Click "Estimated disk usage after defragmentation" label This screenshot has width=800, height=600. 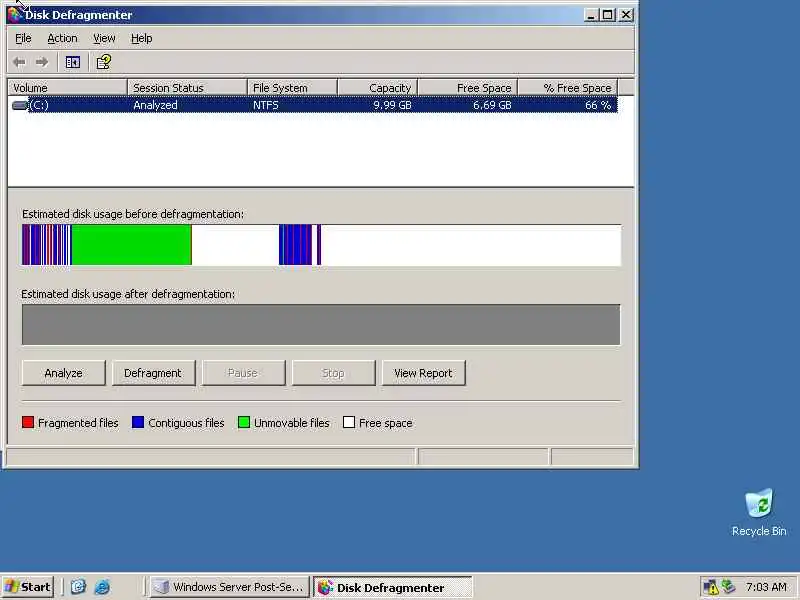click(x=128, y=294)
